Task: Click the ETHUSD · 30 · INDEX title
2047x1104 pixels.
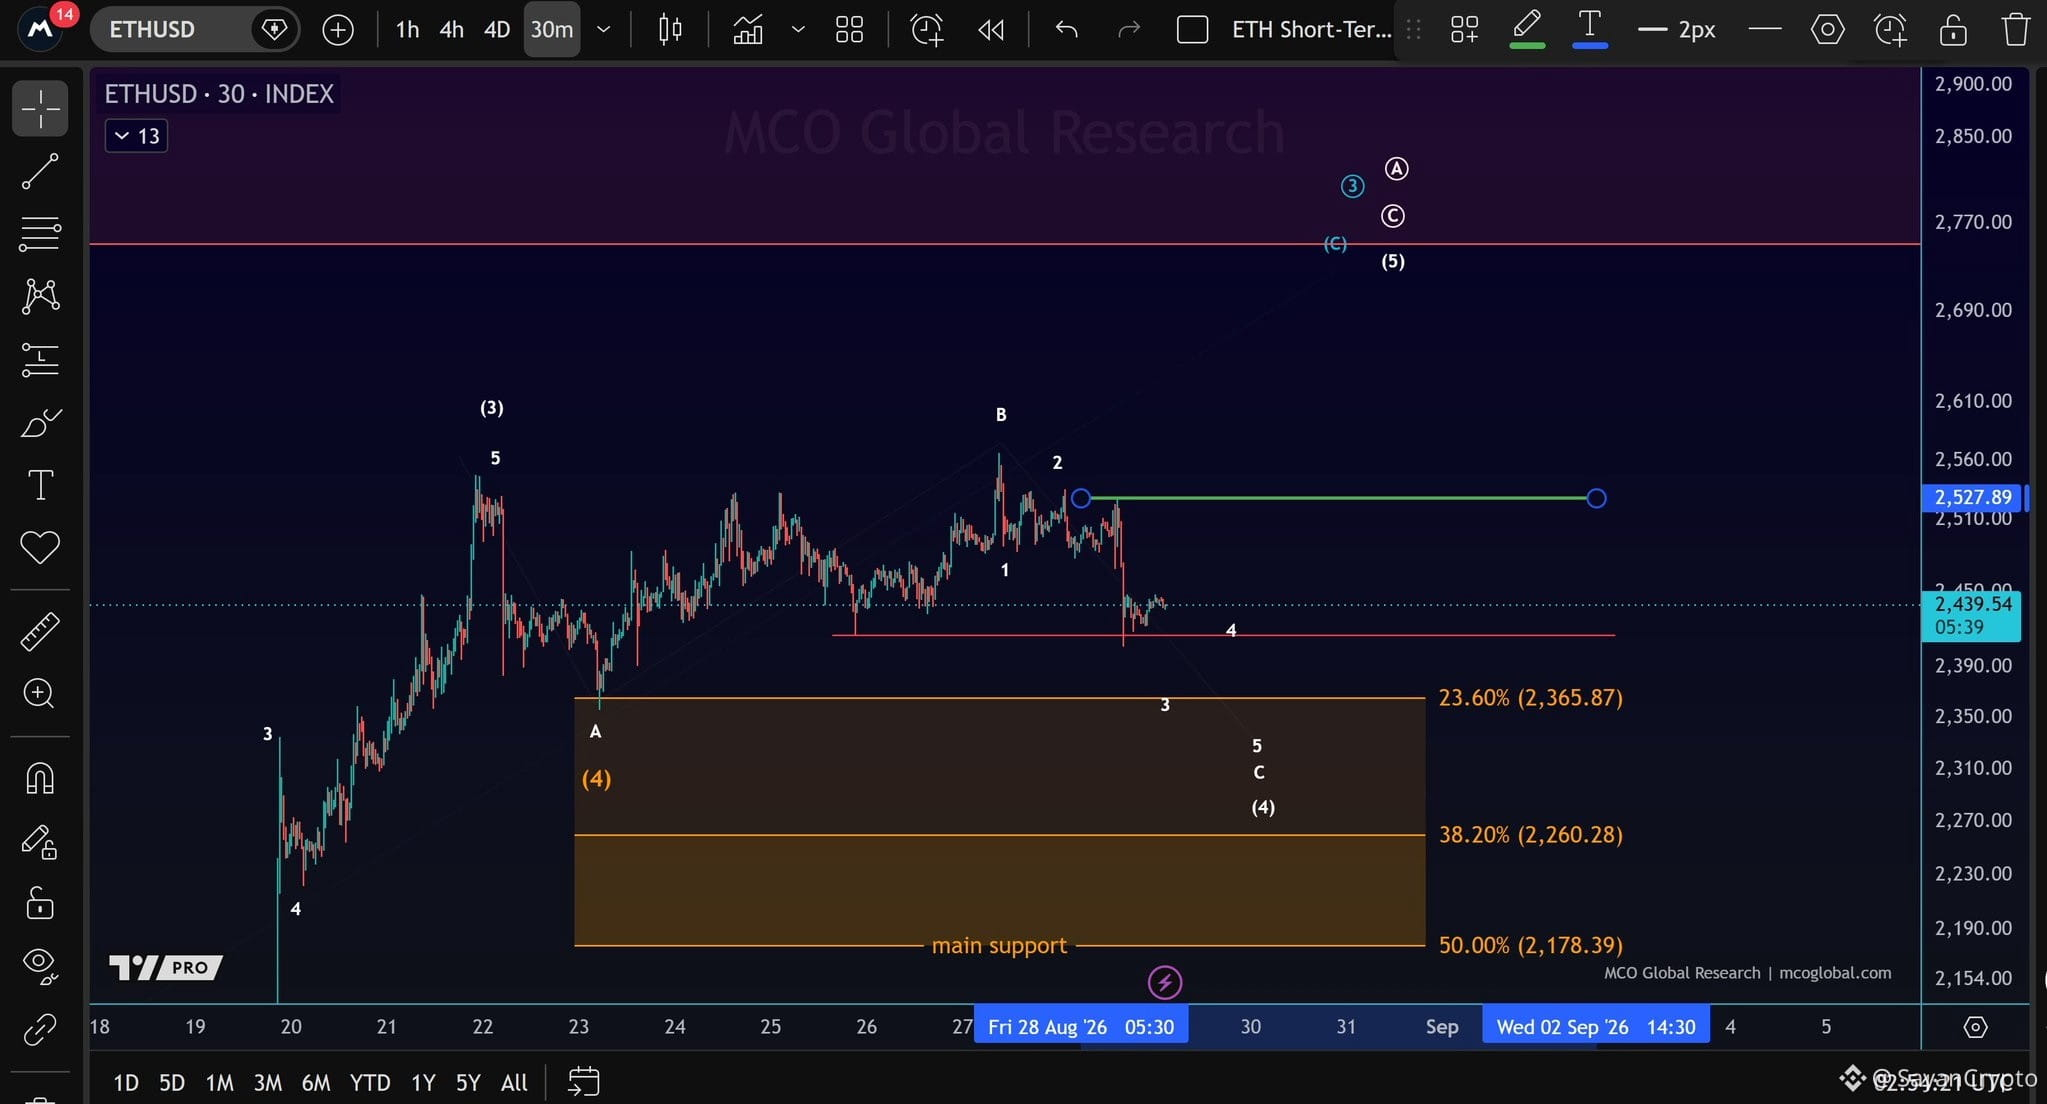Action: click(x=219, y=94)
